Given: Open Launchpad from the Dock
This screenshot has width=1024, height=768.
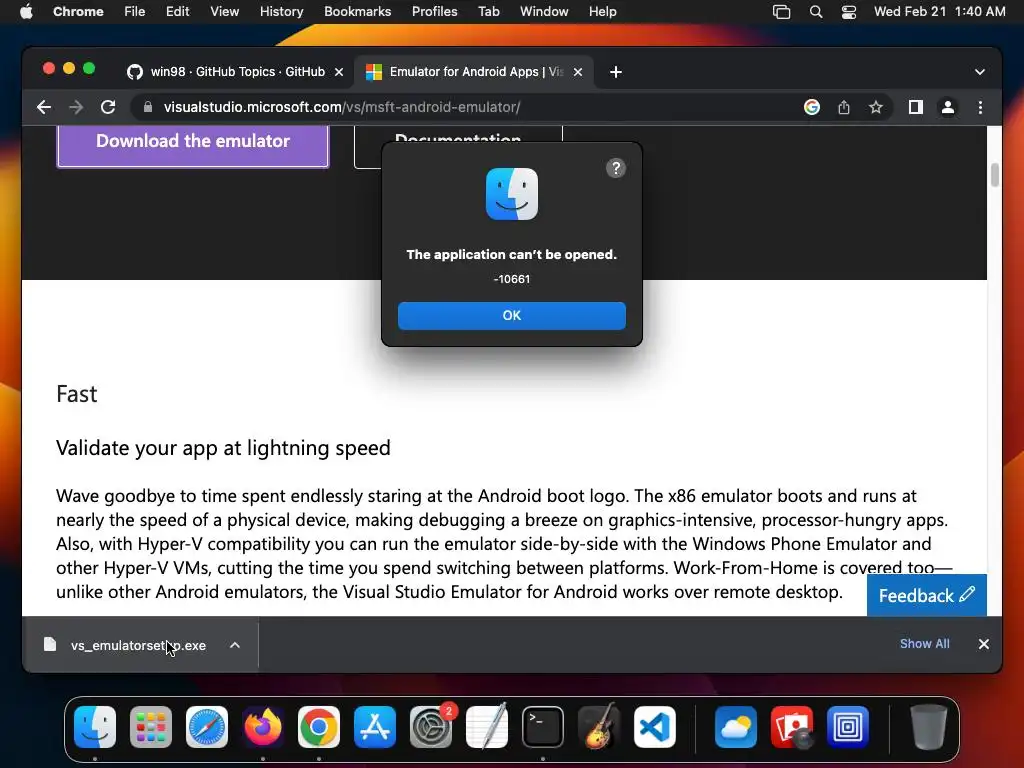Looking at the screenshot, I should click(151, 727).
